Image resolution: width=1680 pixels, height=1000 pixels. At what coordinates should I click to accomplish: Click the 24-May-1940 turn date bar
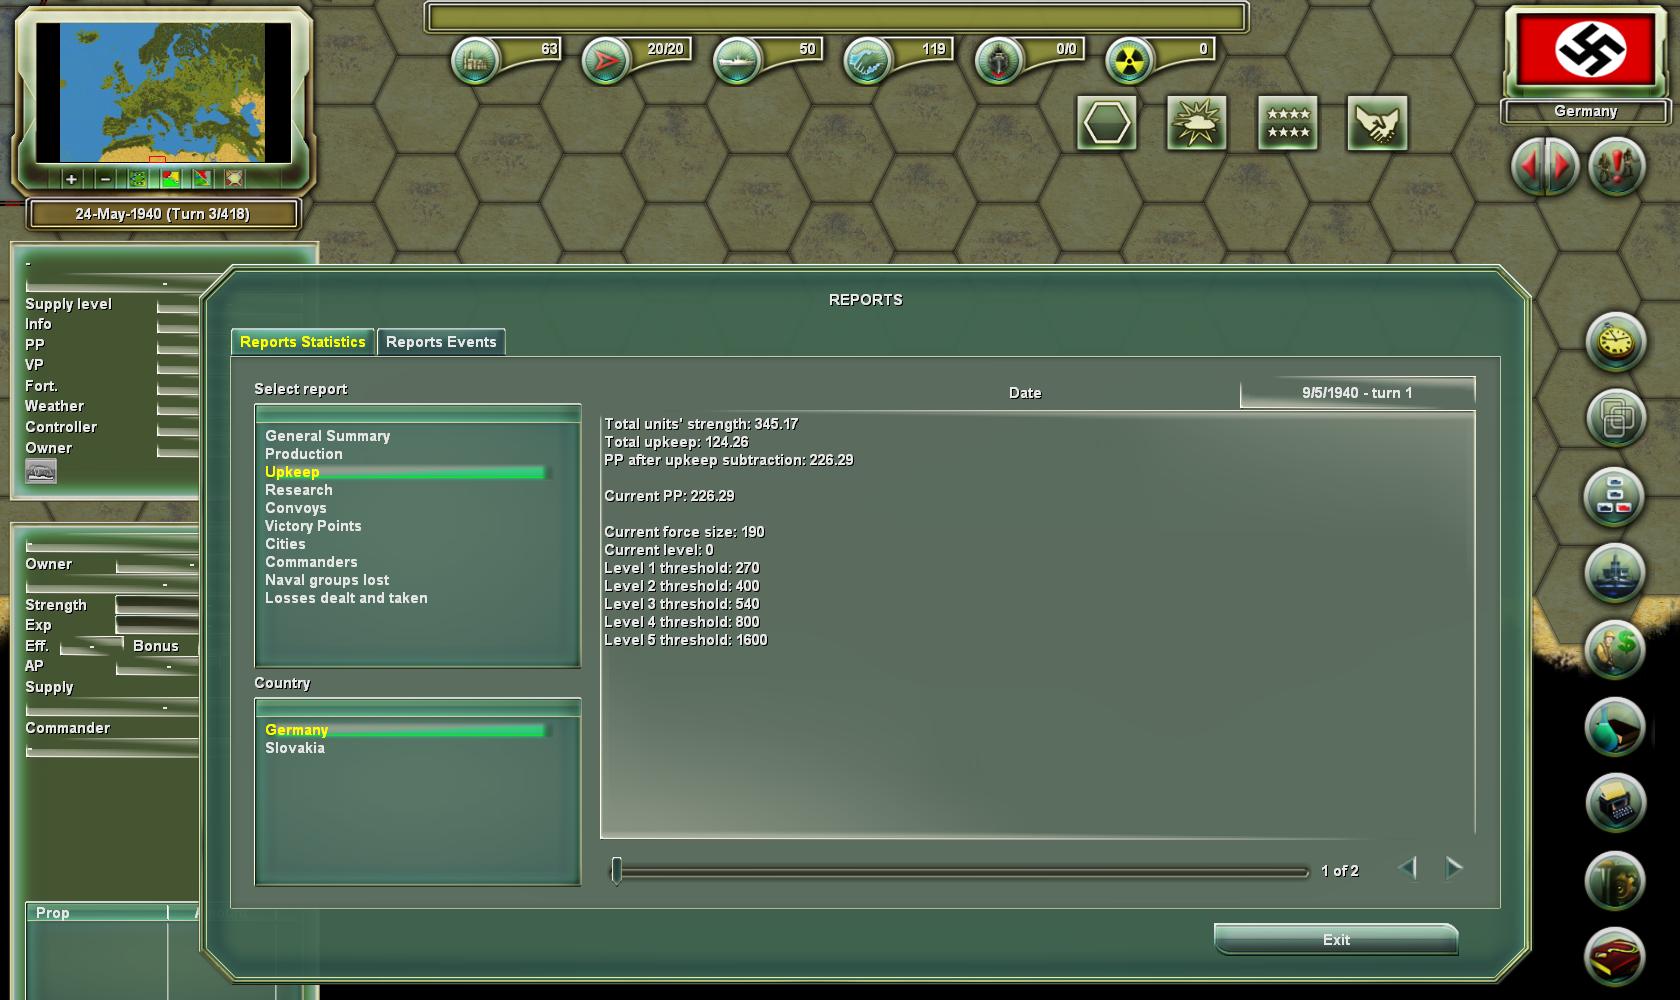click(x=162, y=214)
